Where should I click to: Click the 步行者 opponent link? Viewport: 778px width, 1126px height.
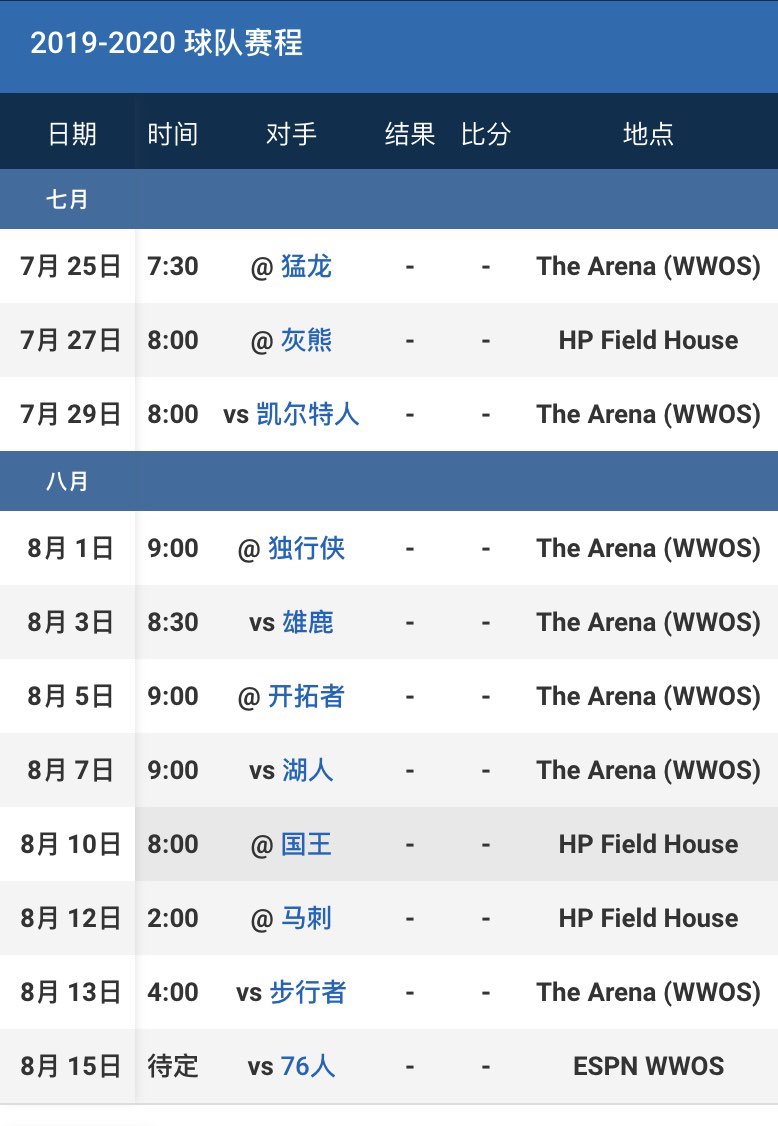coord(307,992)
